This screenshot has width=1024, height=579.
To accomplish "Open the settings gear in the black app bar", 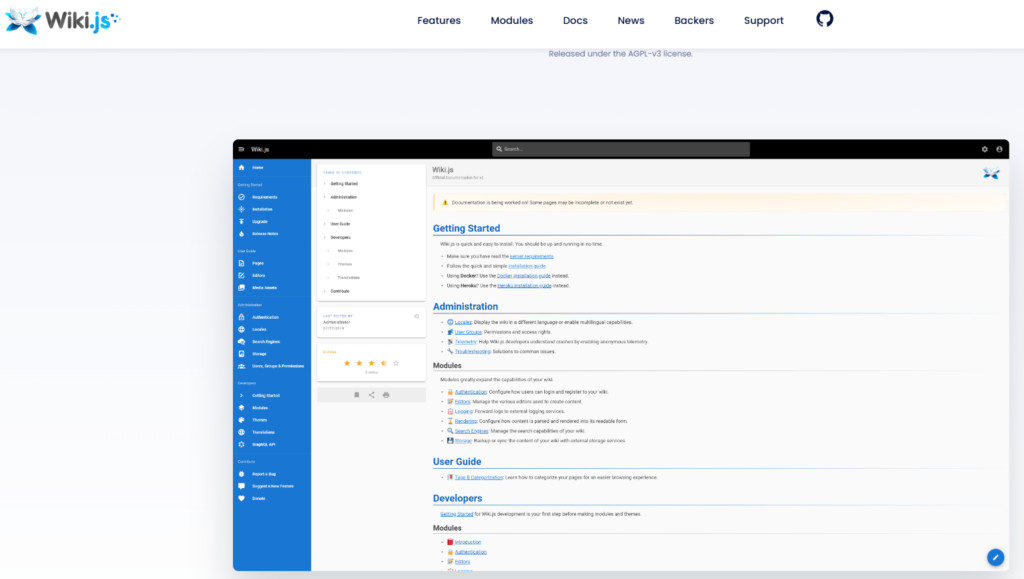I will [x=985, y=149].
